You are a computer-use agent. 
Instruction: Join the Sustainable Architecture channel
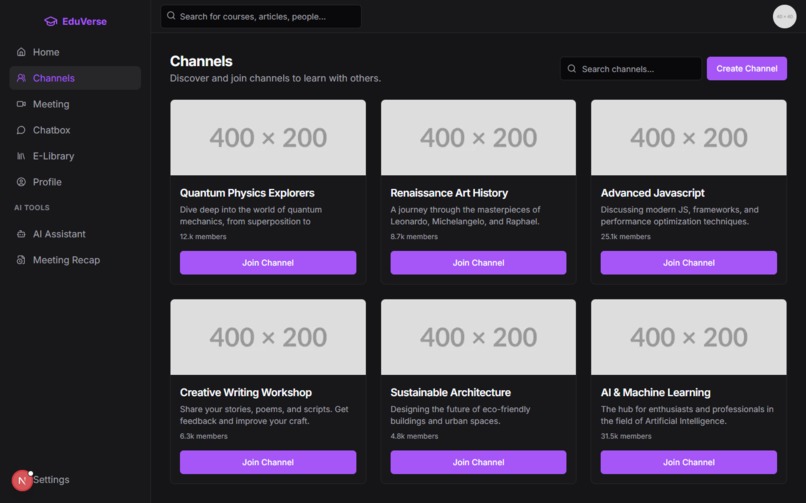tap(478, 462)
